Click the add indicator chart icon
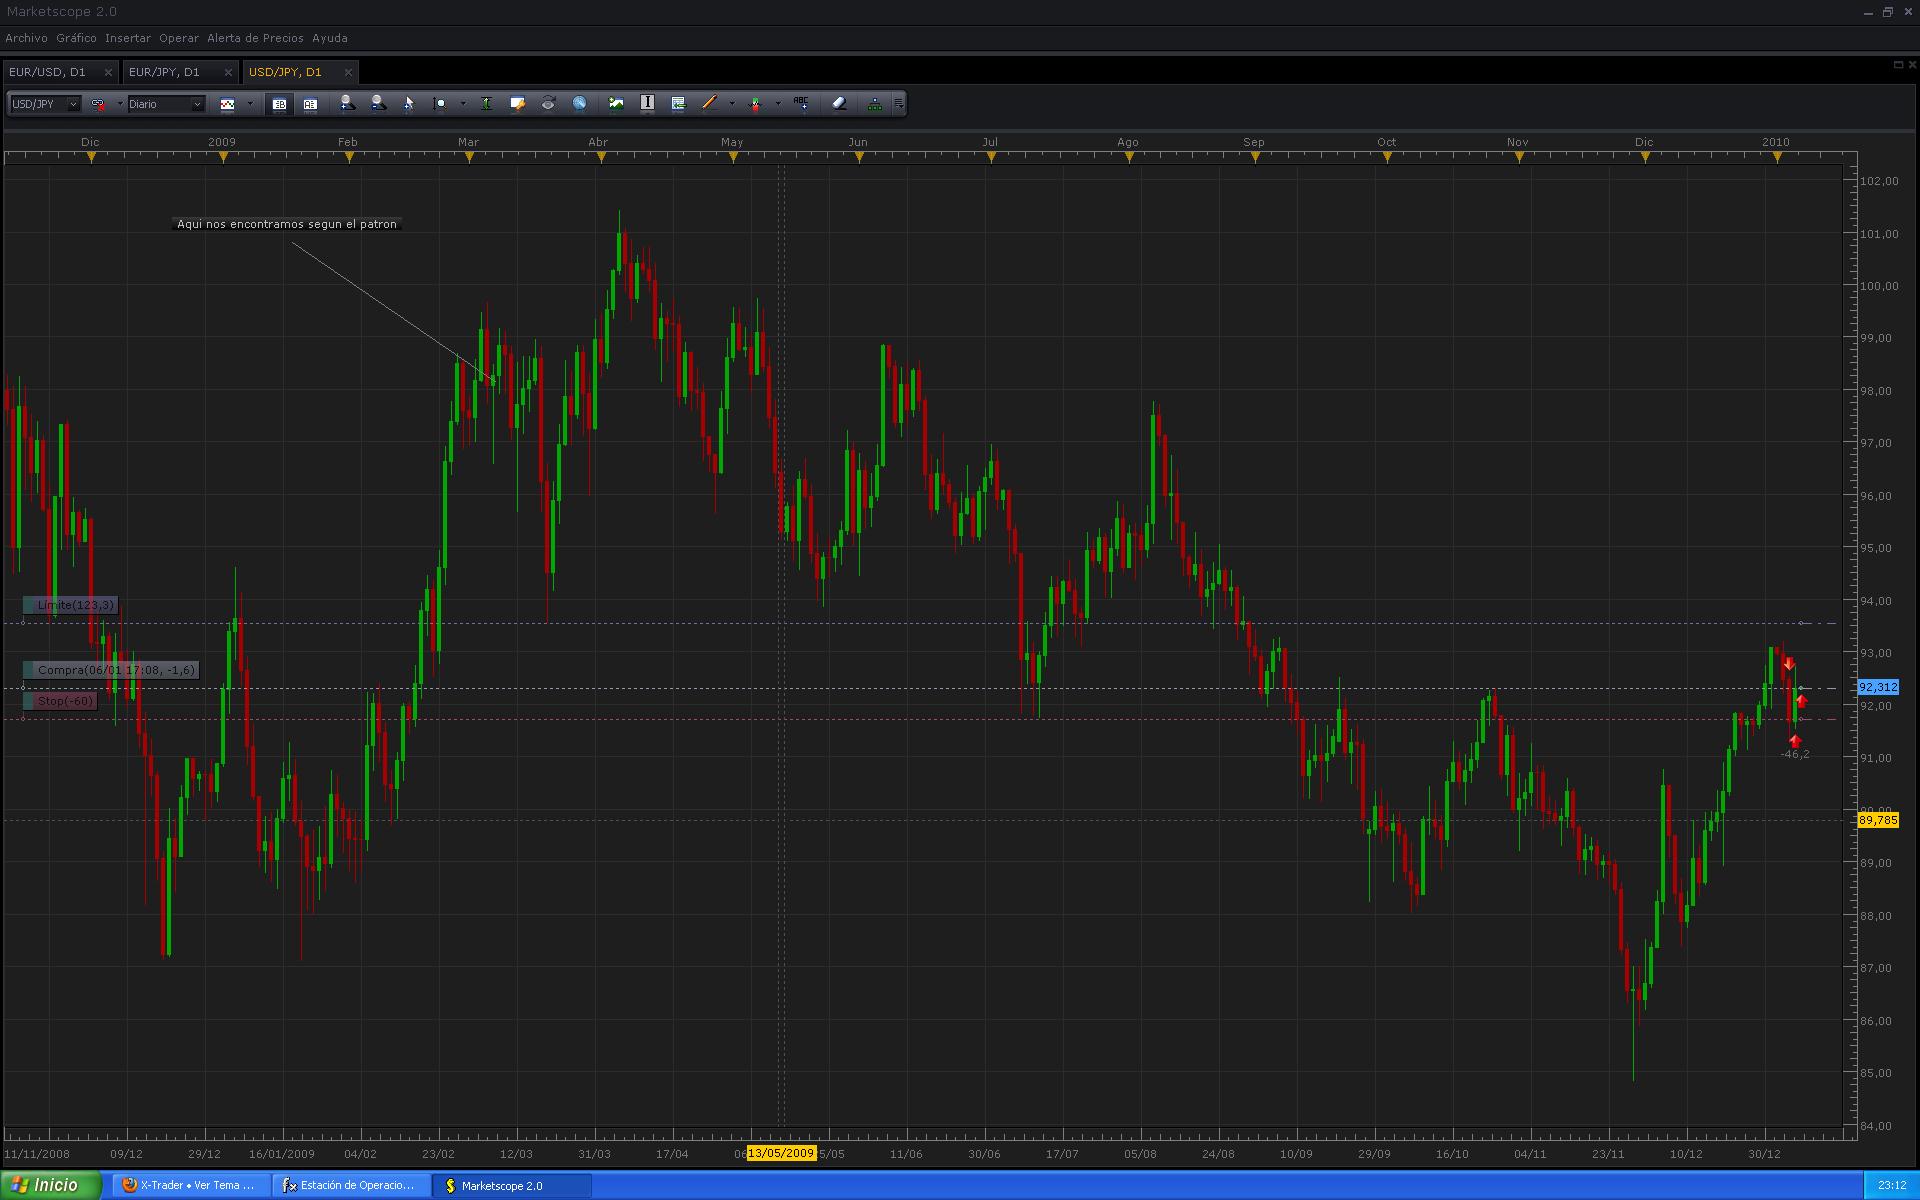The height and width of the screenshot is (1200, 1920). [x=616, y=103]
